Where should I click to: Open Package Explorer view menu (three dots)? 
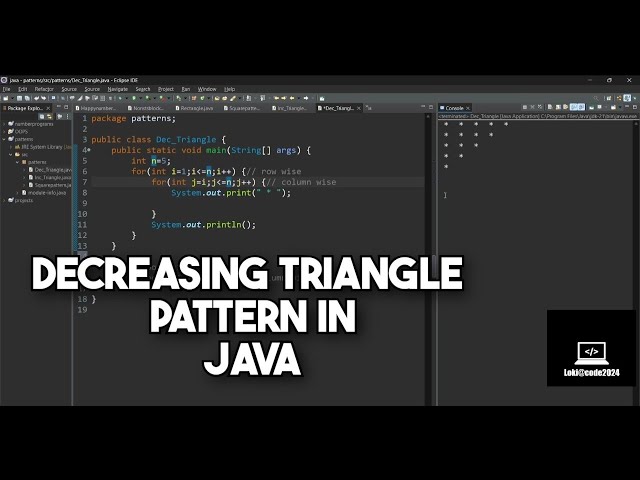pyautogui.click(x=67, y=117)
